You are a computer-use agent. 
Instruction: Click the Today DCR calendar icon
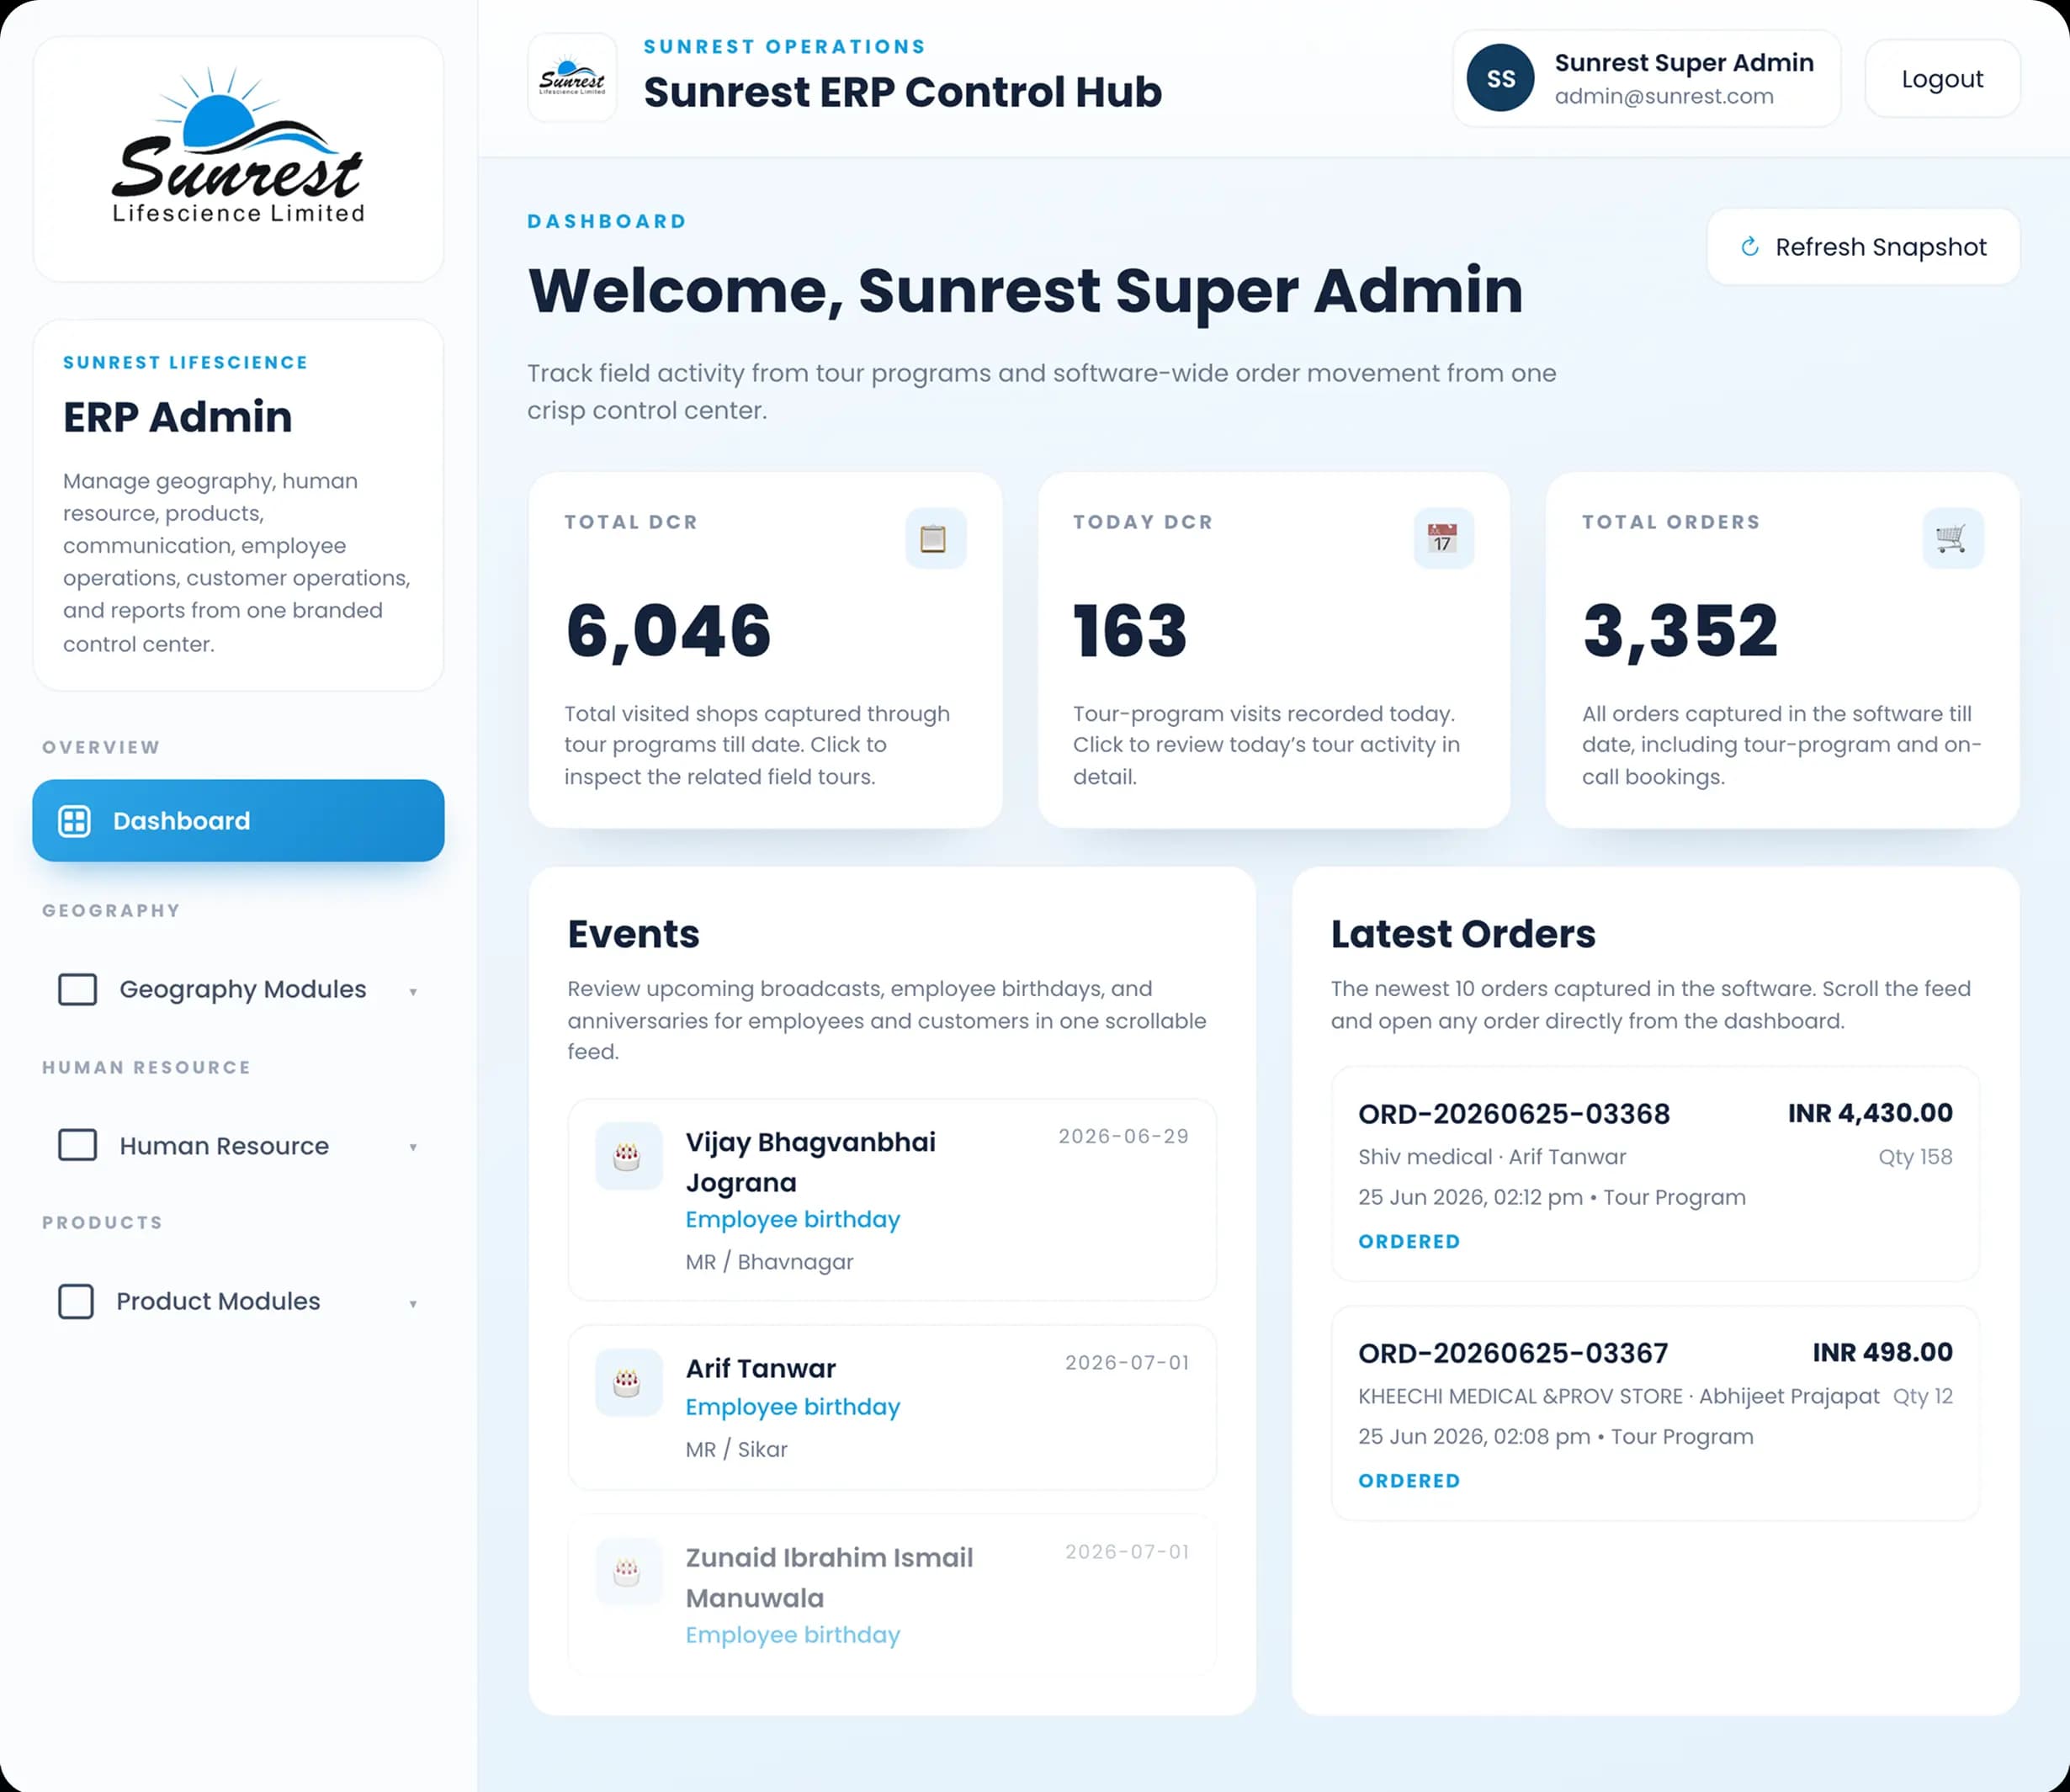1442,538
